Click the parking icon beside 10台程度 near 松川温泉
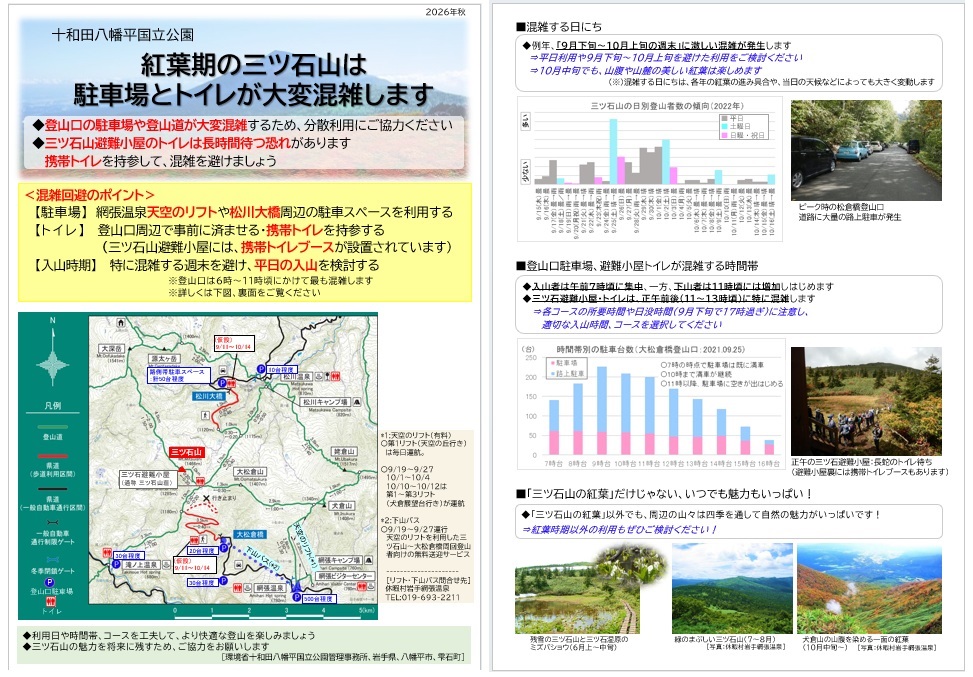 coord(261,369)
